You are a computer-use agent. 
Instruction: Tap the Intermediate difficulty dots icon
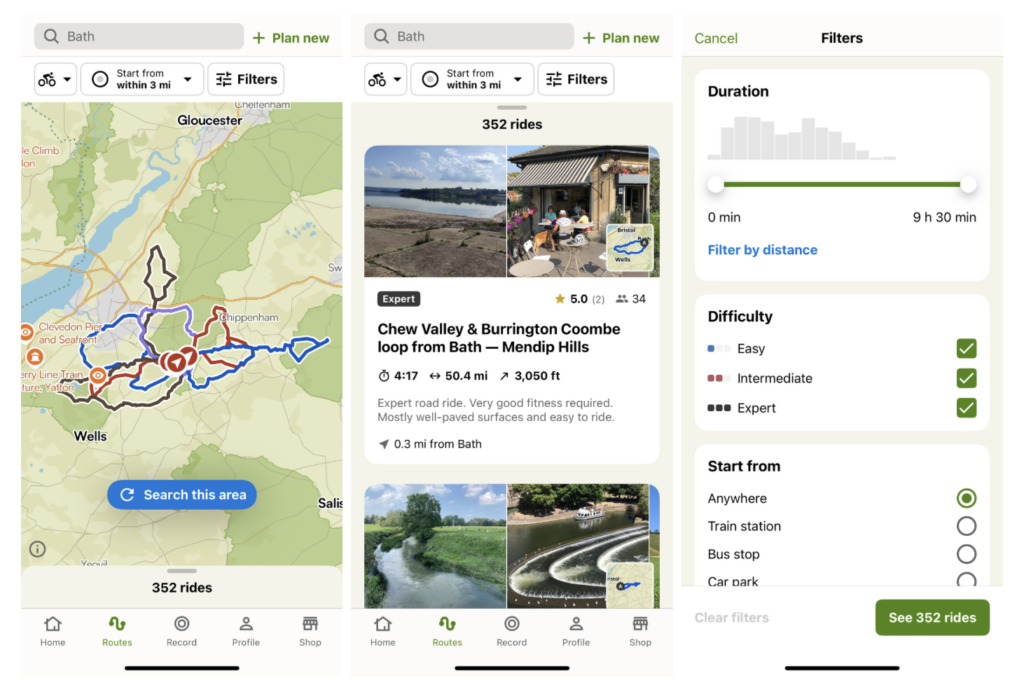(x=719, y=378)
